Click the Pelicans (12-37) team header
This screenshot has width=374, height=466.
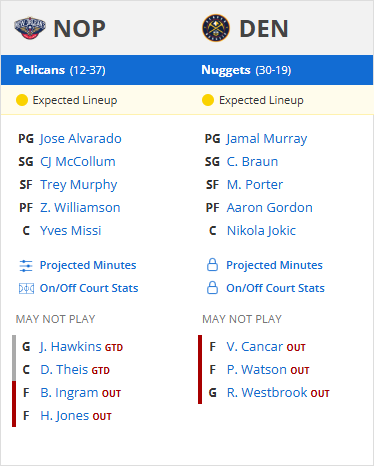(x=60, y=70)
